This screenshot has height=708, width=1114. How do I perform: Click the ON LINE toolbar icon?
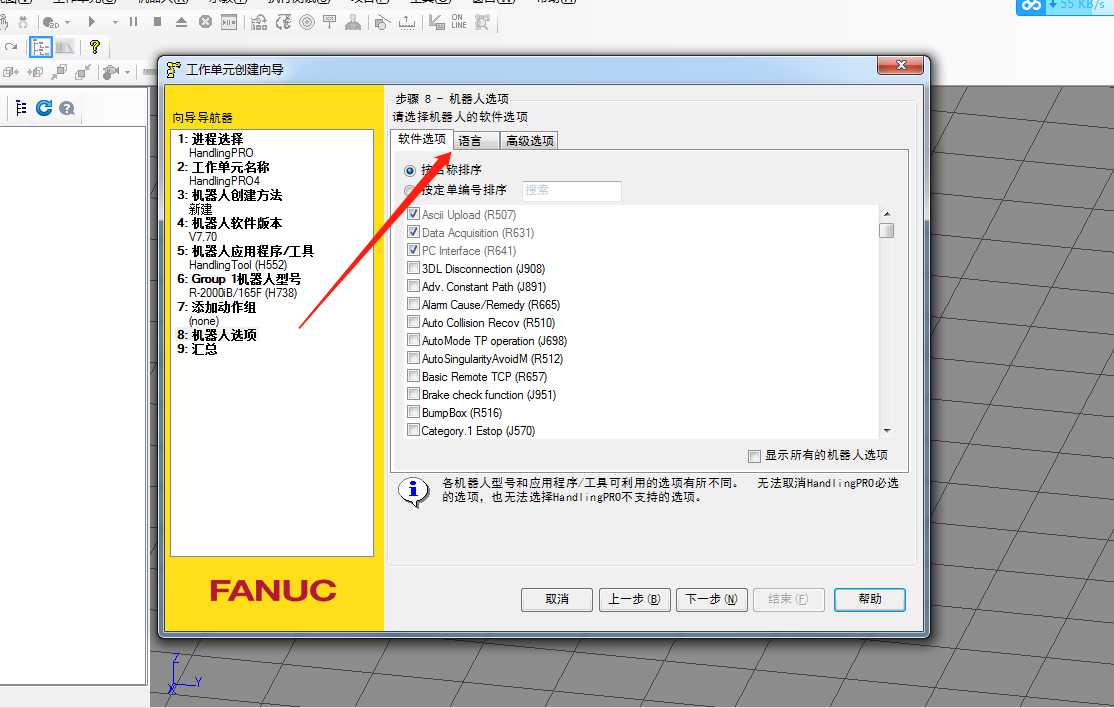459,22
